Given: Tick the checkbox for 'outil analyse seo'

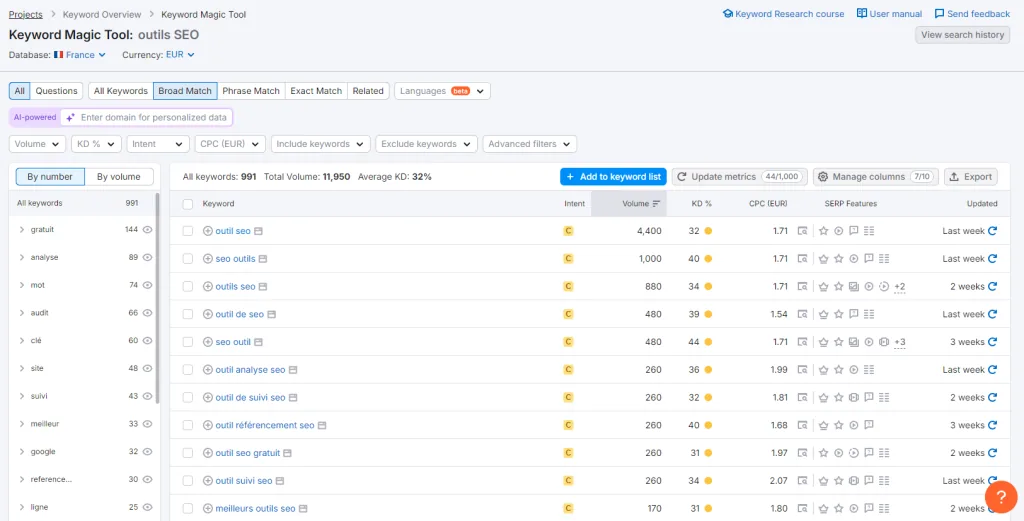Looking at the screenshot, I should click(188, 370).
